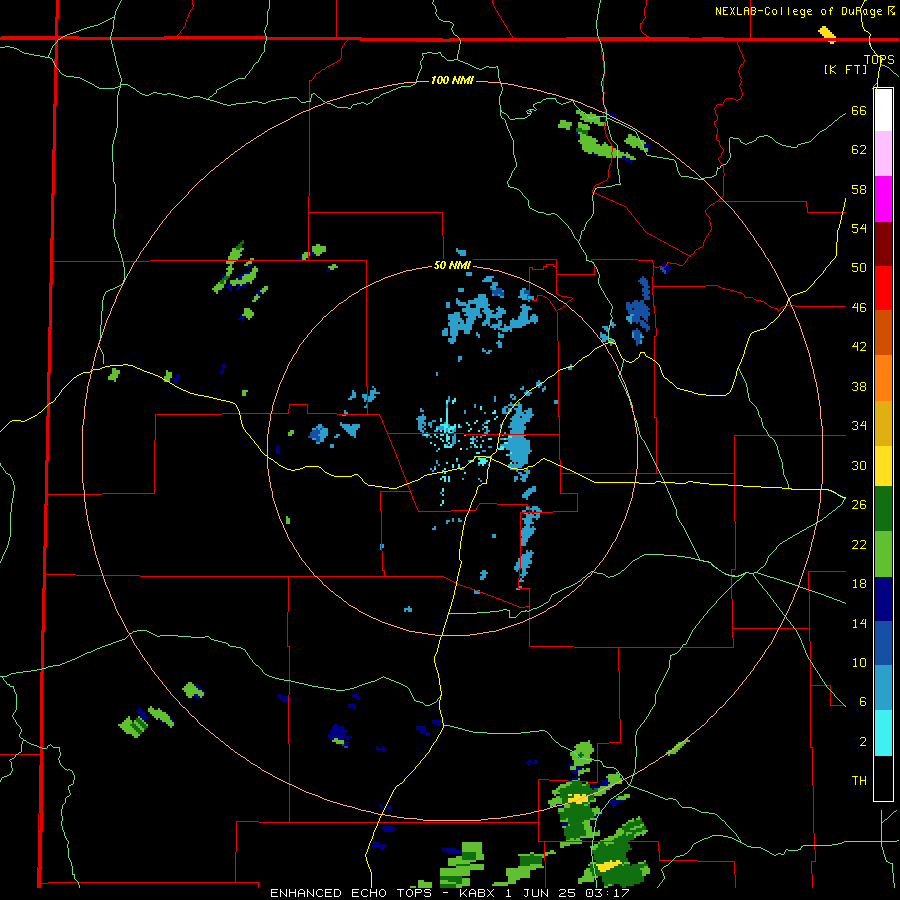Click the gold legend swatch
Screen dimensions: 900x900
(883, 423)
